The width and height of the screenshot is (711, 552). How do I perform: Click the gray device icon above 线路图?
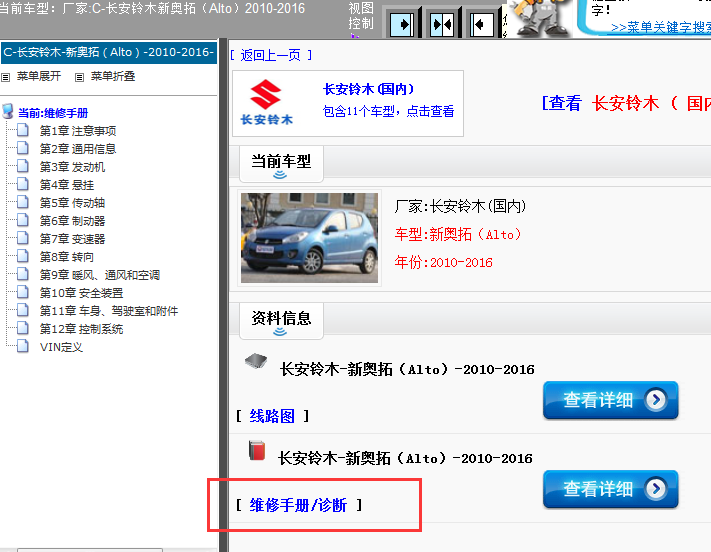coord(256,361)
